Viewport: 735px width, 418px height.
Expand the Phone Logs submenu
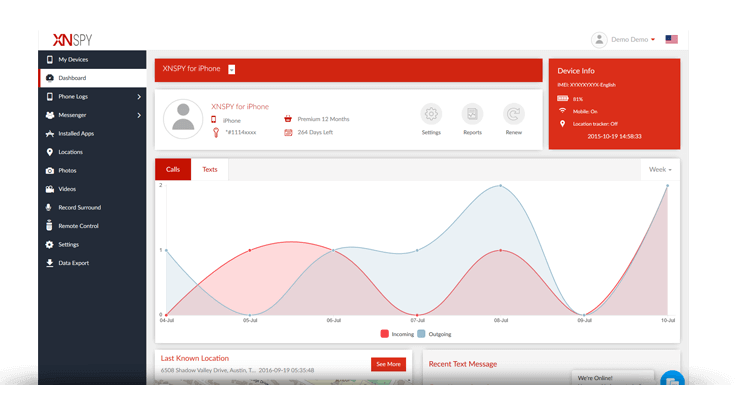click(92, 97)
